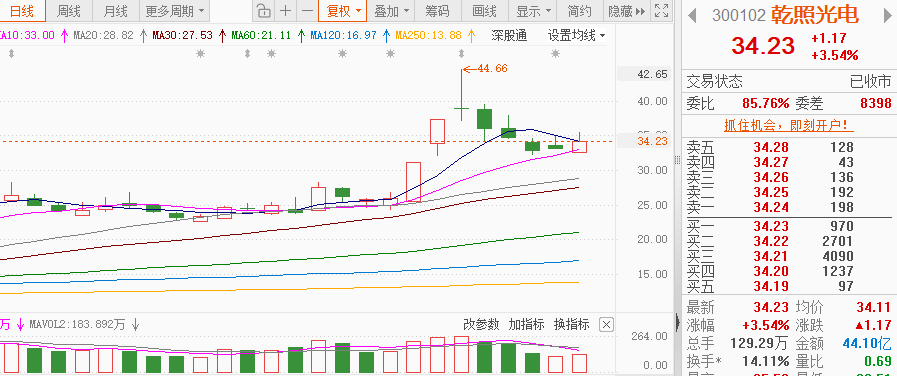Screen dimensions: 897x376
Task: Click 换指标 to change the indicator
Action: (571, 324)
